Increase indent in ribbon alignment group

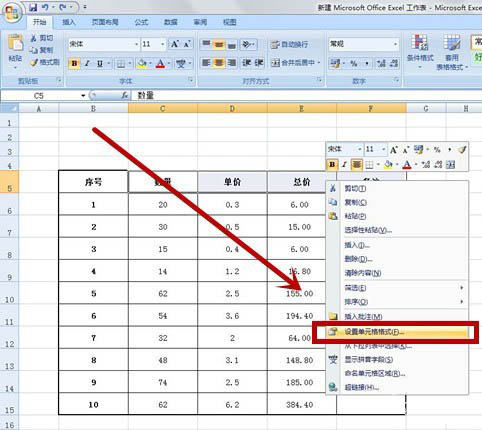259,62
